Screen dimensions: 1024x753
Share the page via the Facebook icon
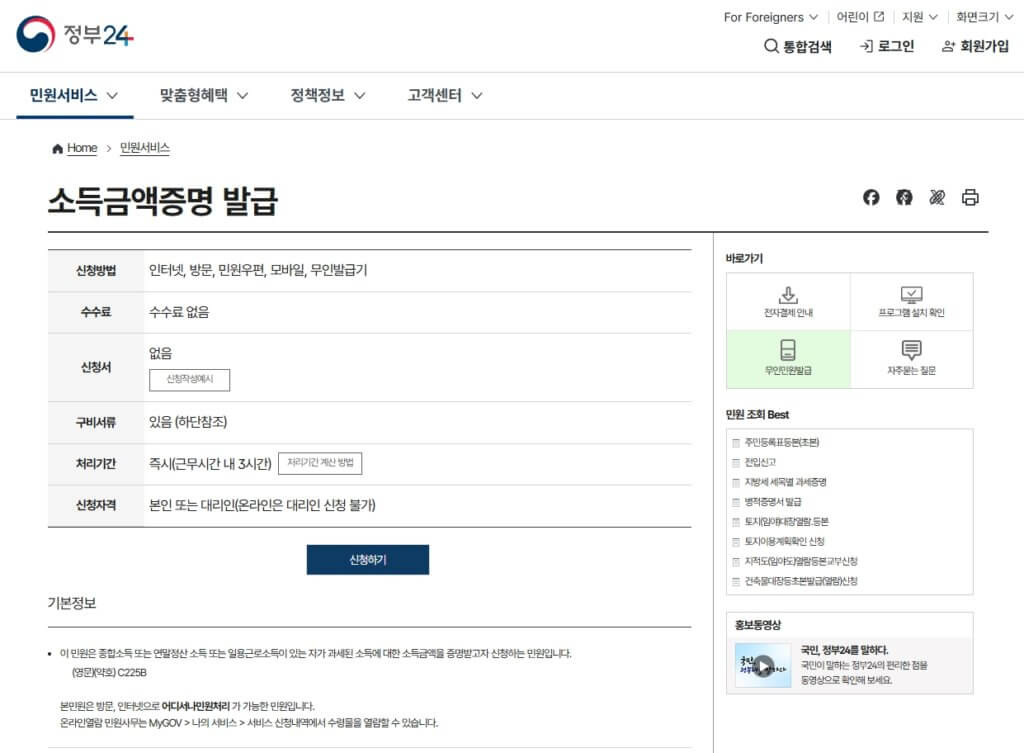coord(870,198)
